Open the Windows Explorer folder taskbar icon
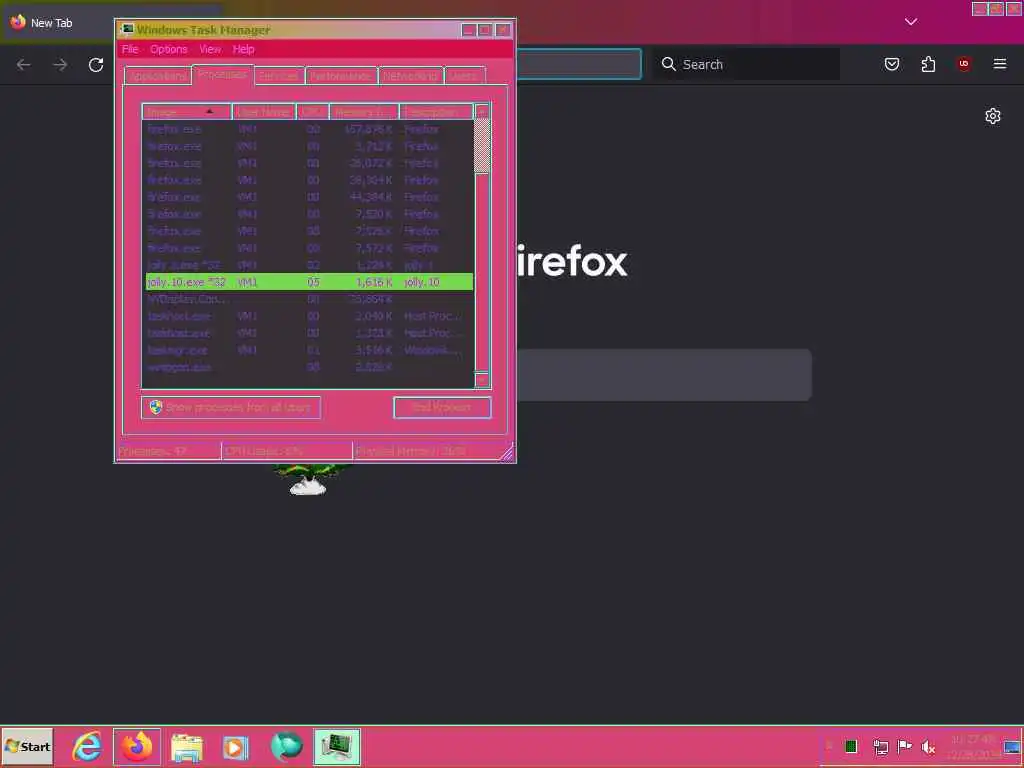The height and width of the screenshot is (768, 1024). 187,746
